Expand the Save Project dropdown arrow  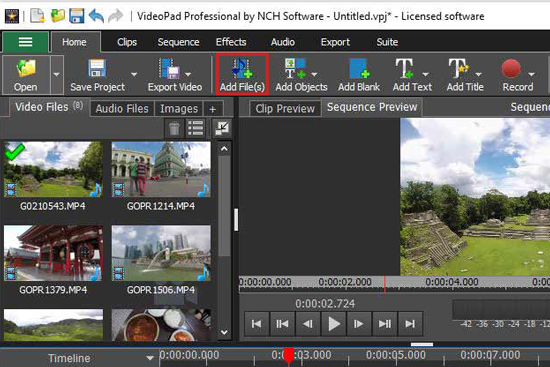tap(134, 74)
